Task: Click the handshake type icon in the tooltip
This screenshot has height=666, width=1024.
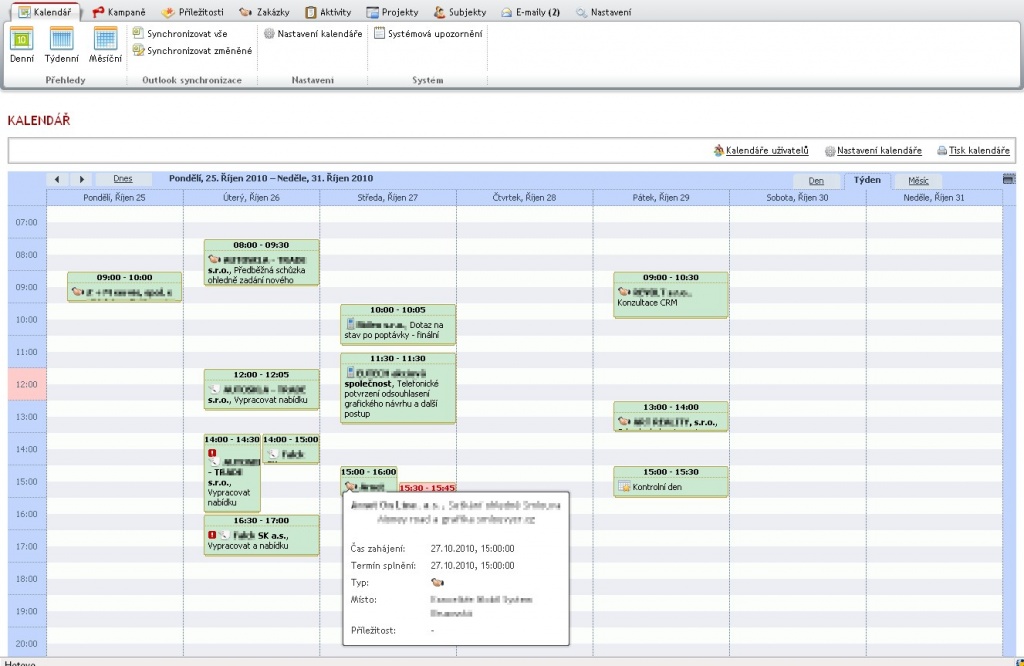Action: [x=437, y=582]
